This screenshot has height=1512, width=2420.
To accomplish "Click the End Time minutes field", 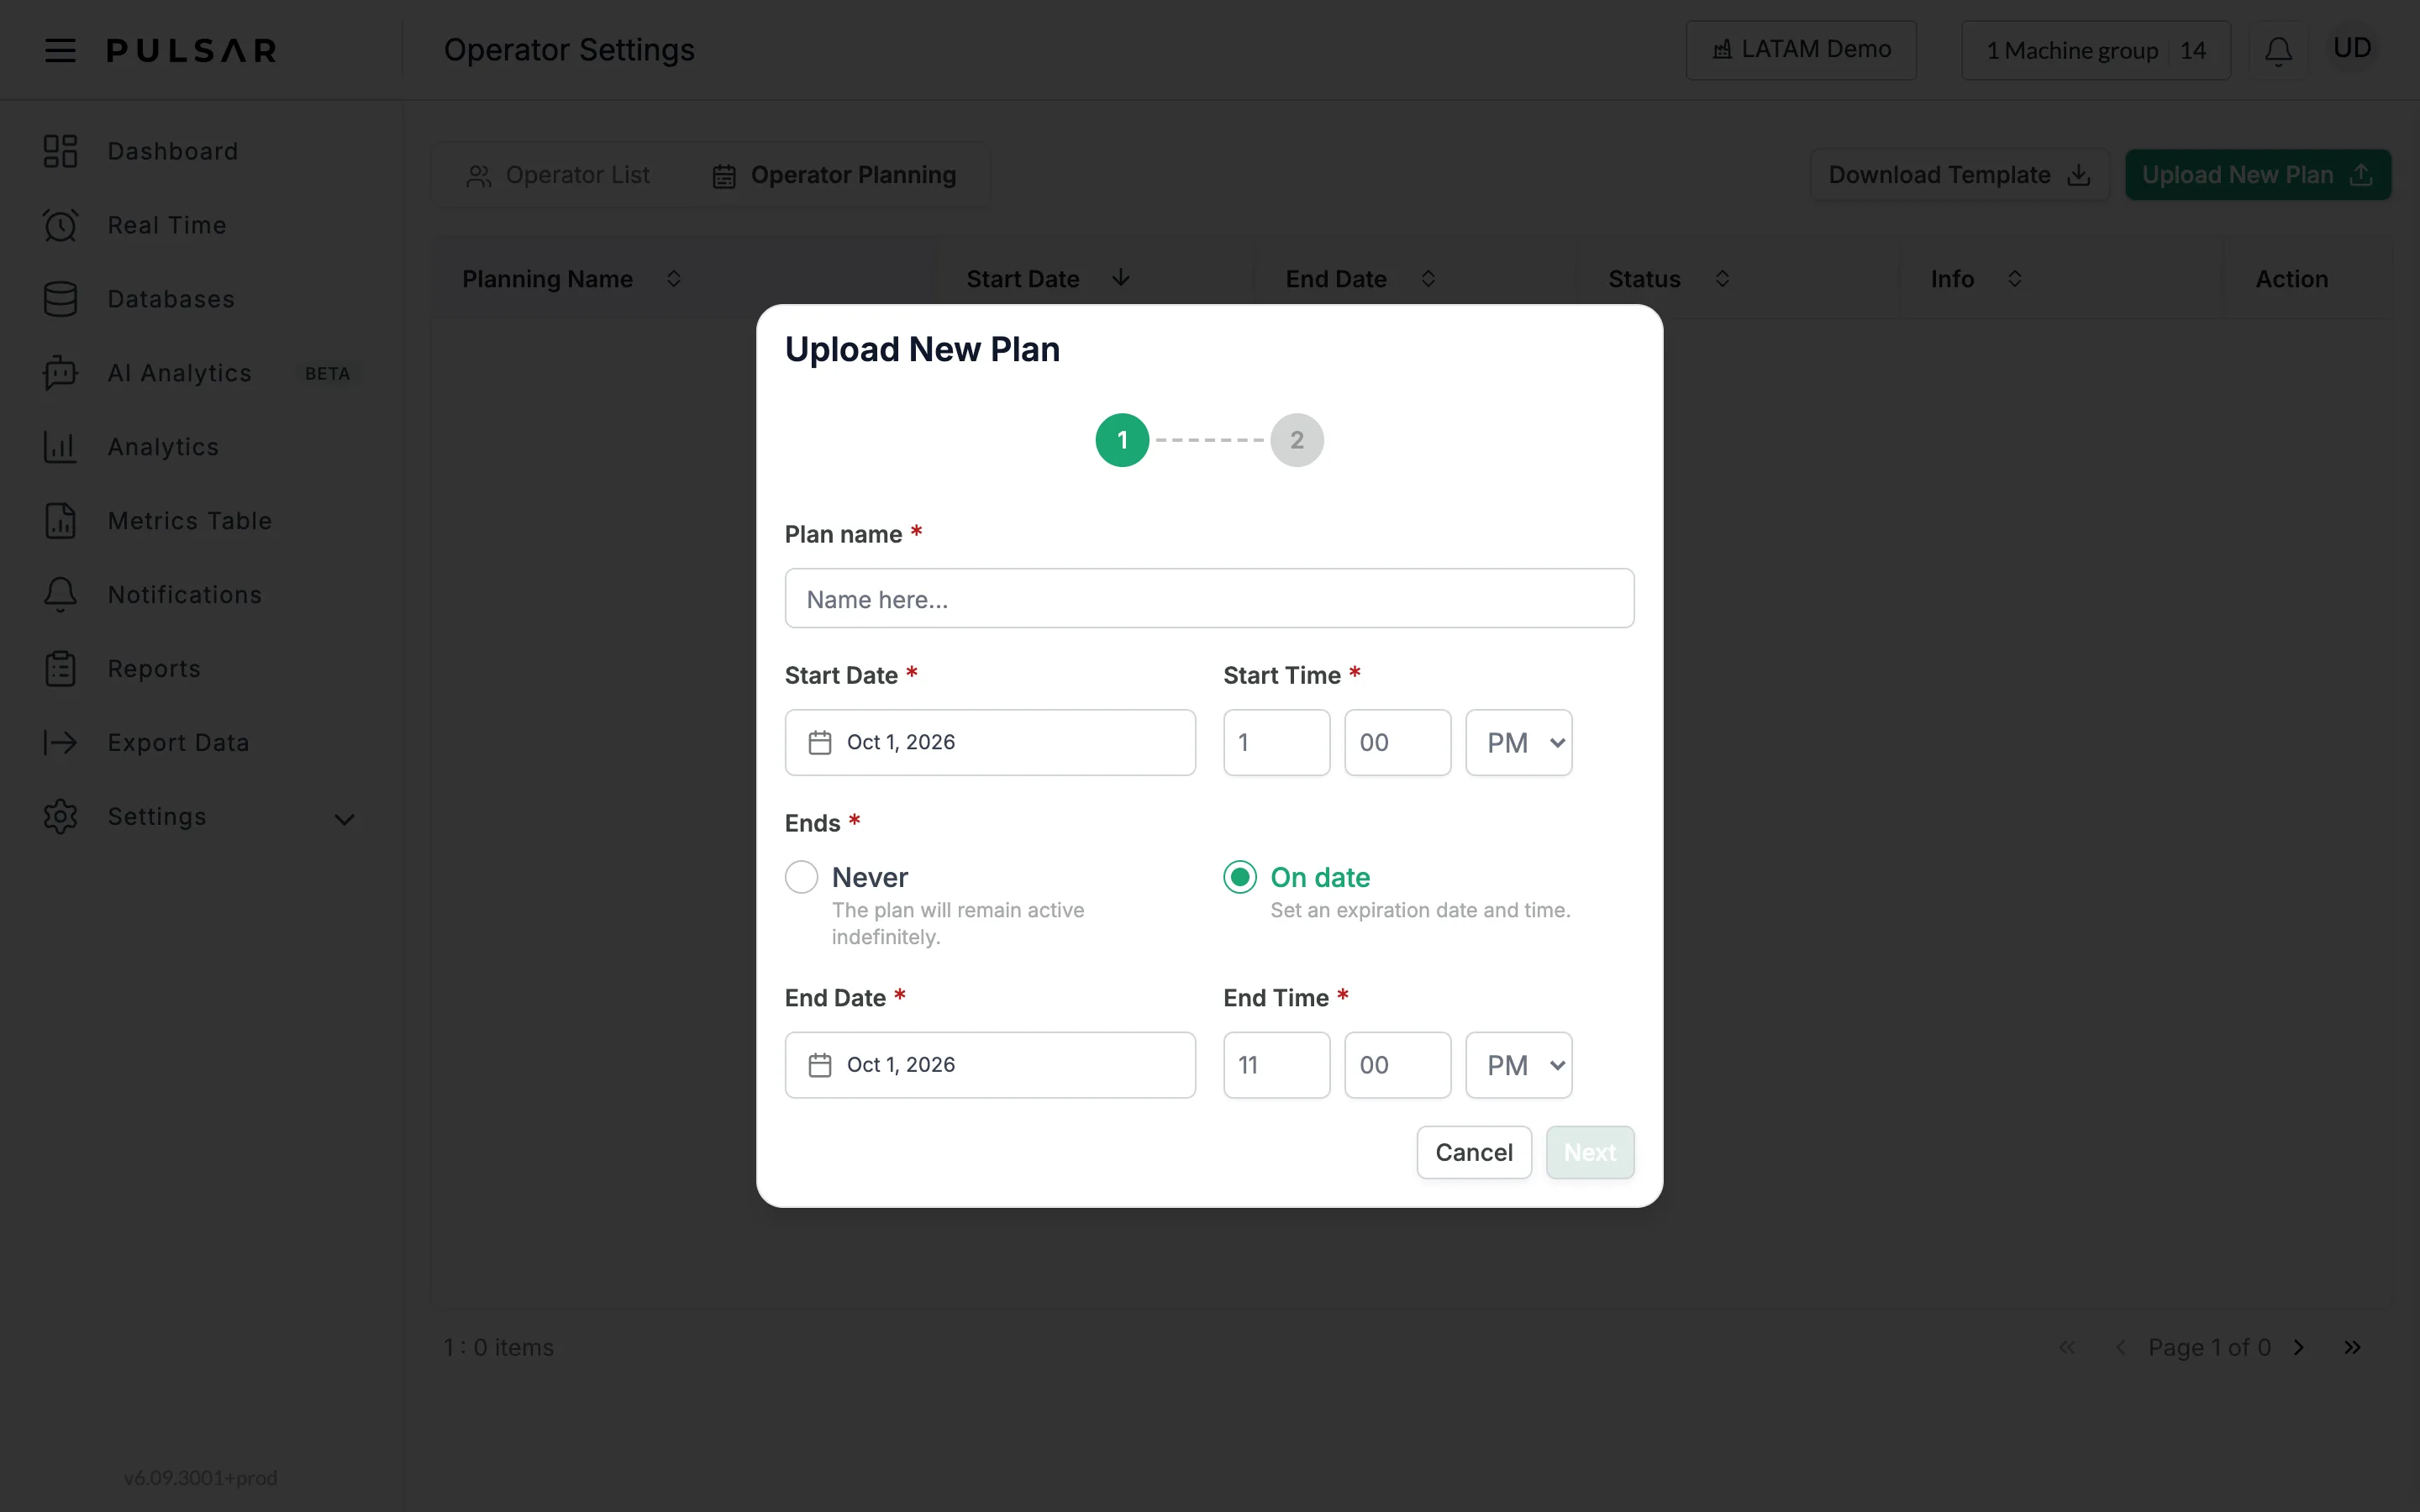I will pos(1398,1065).
